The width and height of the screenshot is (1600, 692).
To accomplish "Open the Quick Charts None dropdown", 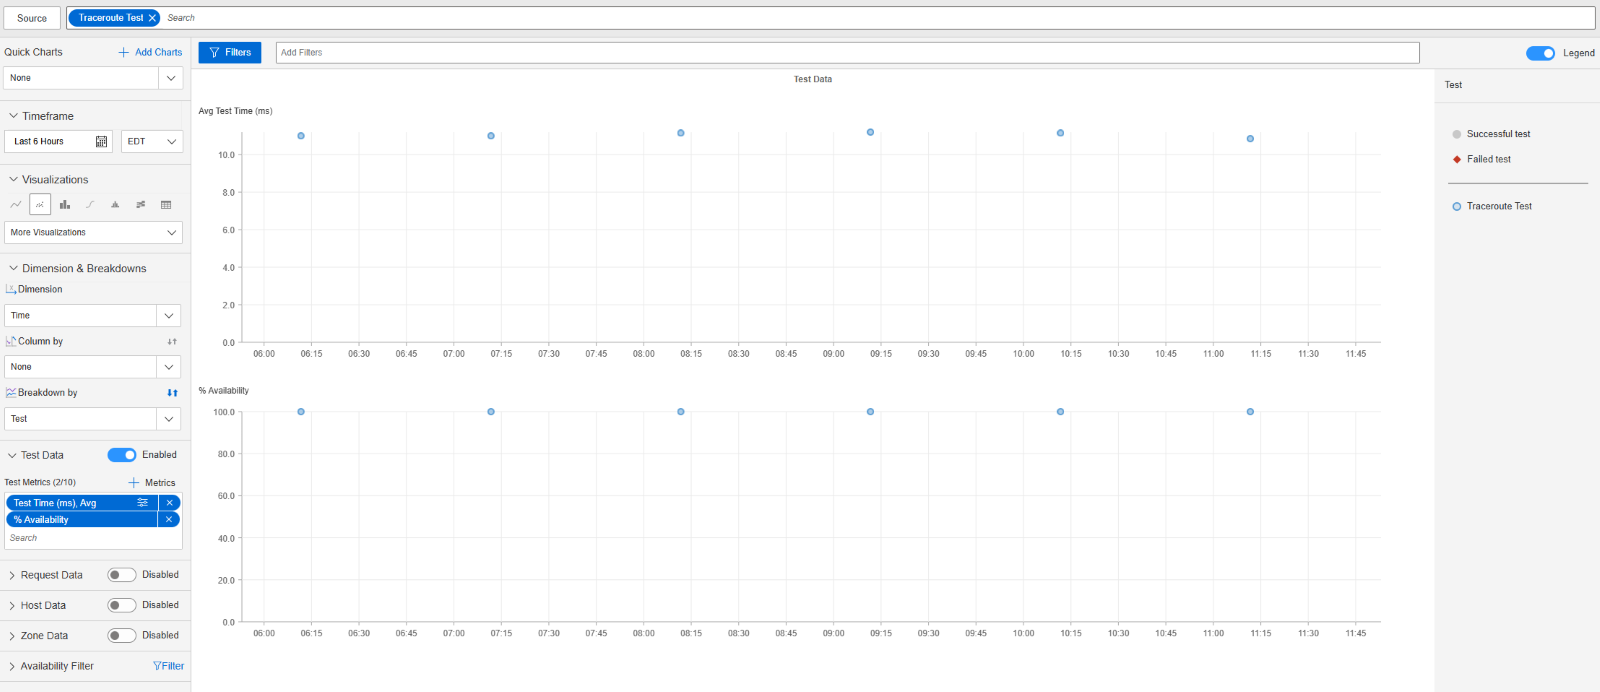I will point(94,78).
